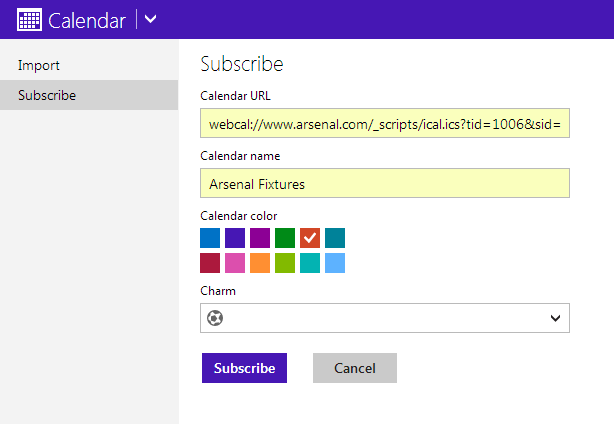The image size is (614, 424).
Task: Click the Calendar name label
Action: click(x=240, y=156)
